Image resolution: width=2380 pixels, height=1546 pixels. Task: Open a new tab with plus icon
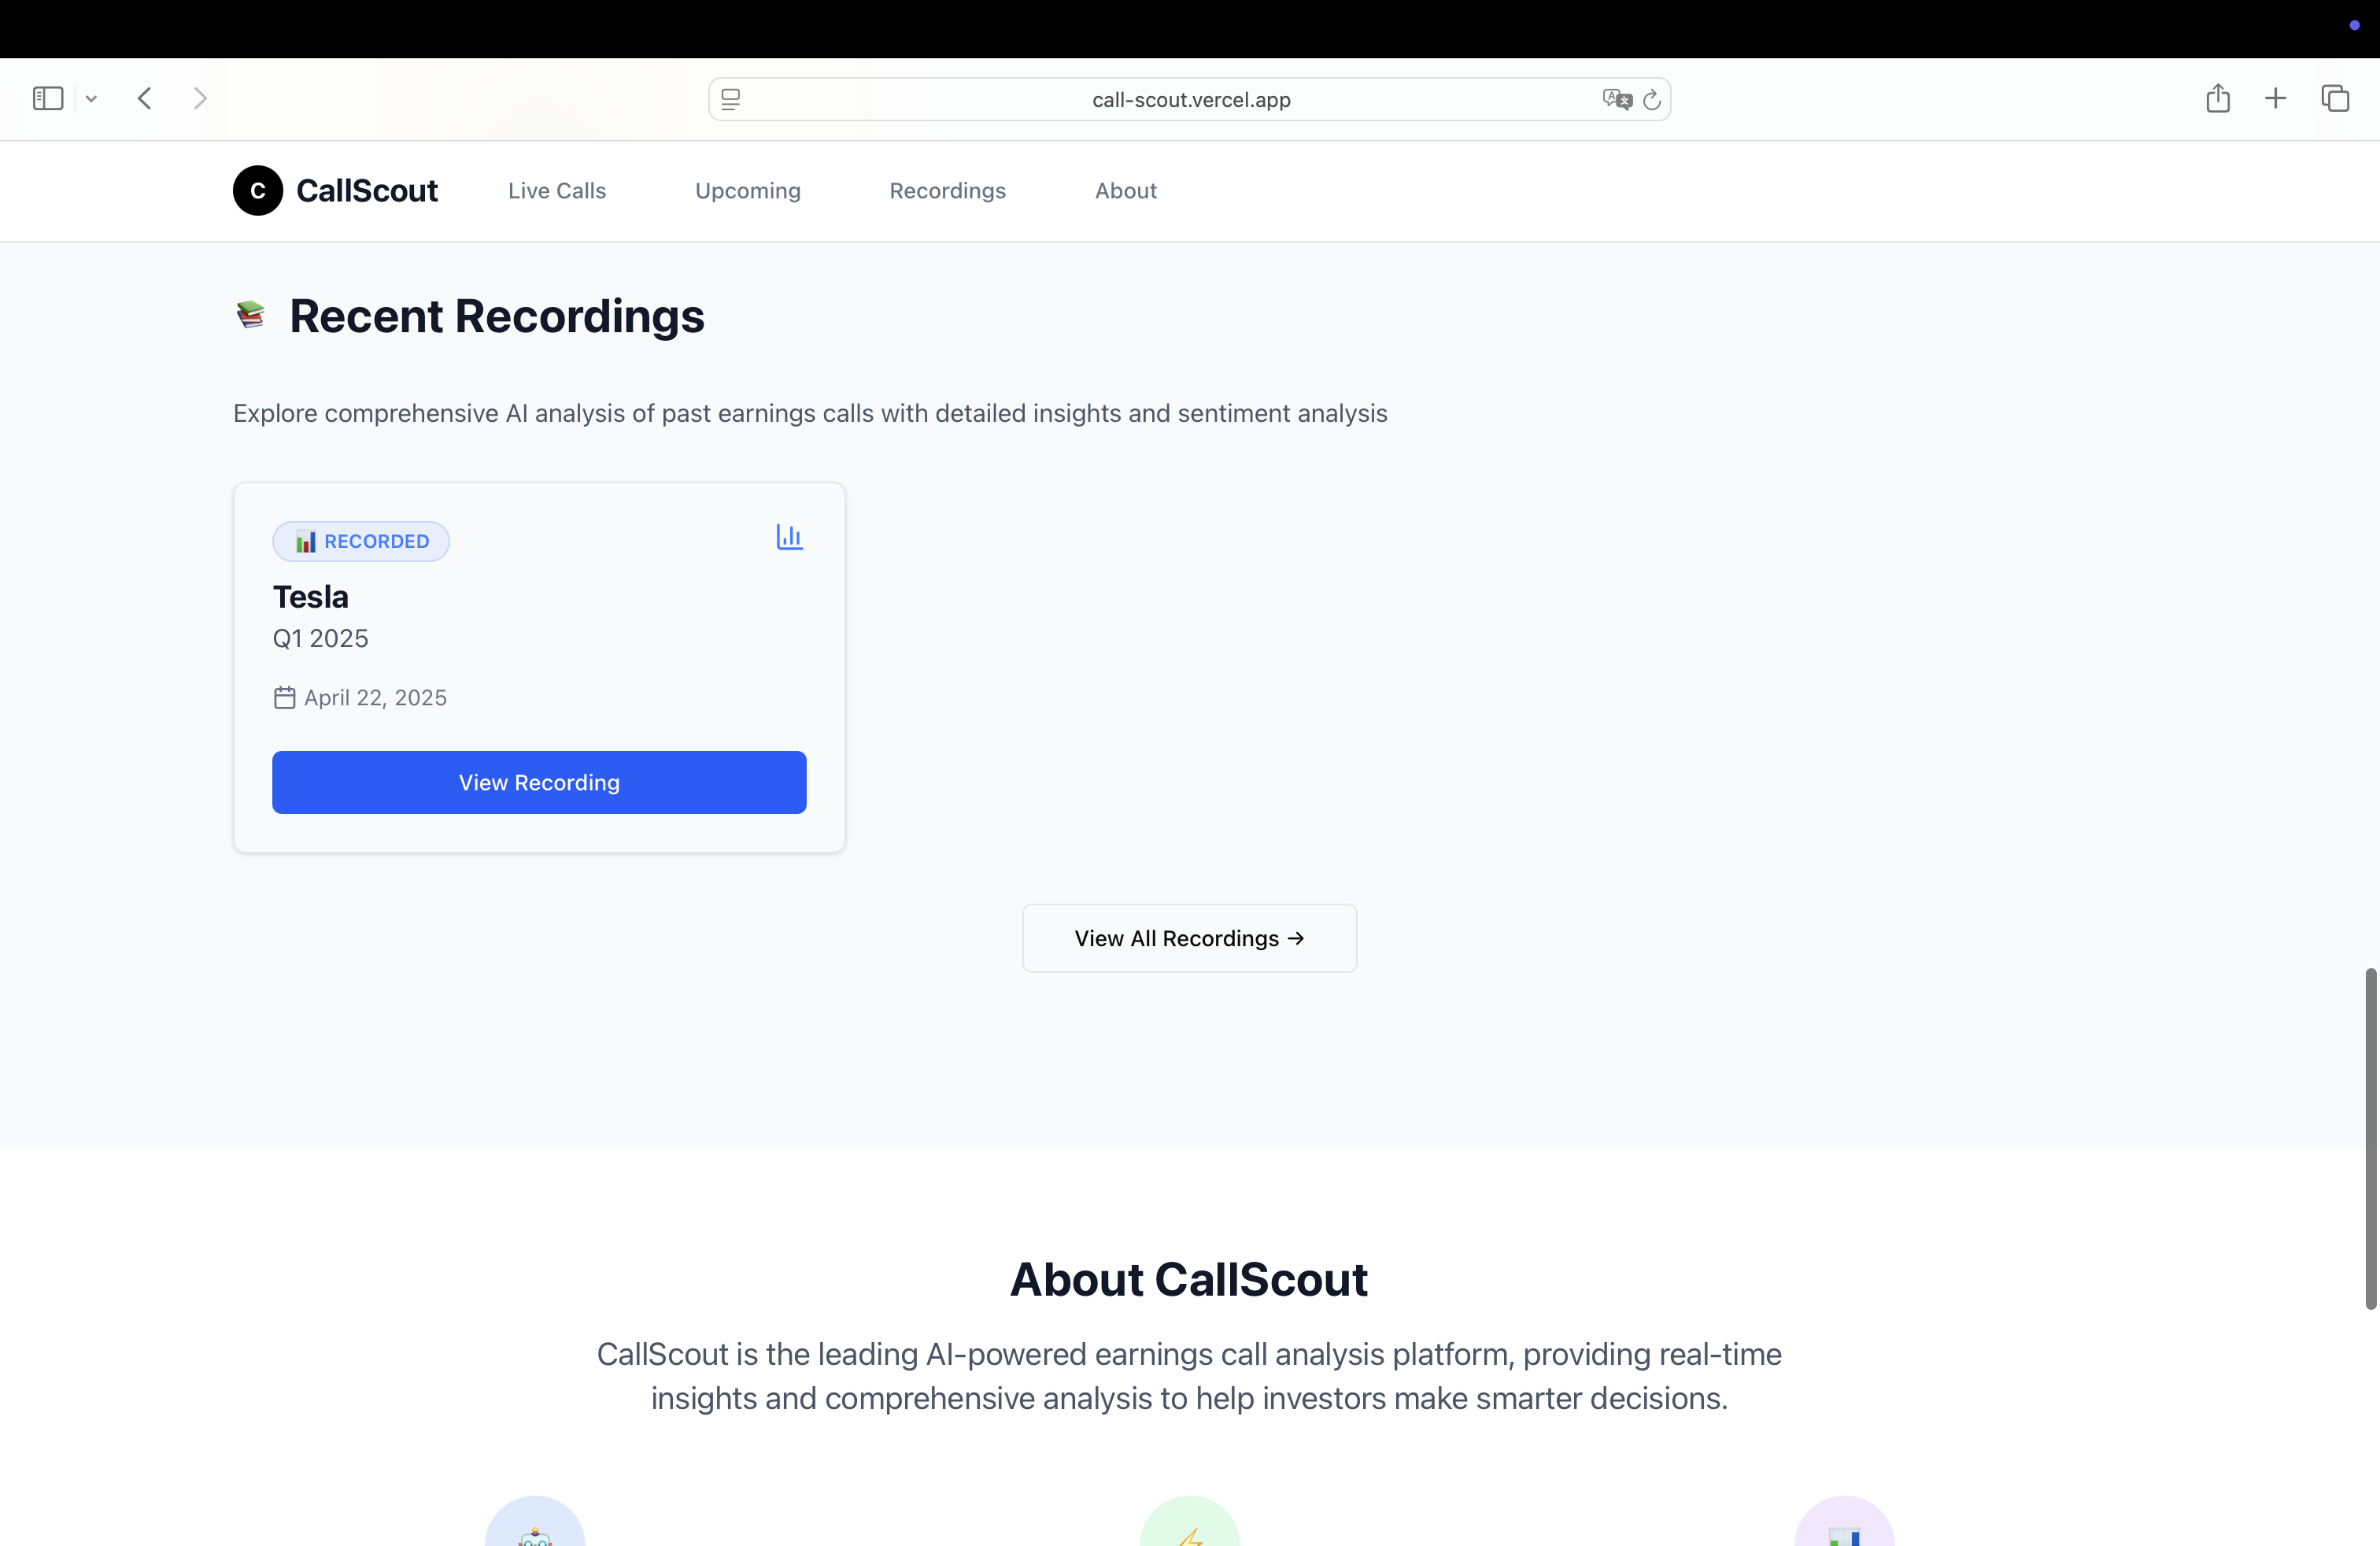[2275, 98]
